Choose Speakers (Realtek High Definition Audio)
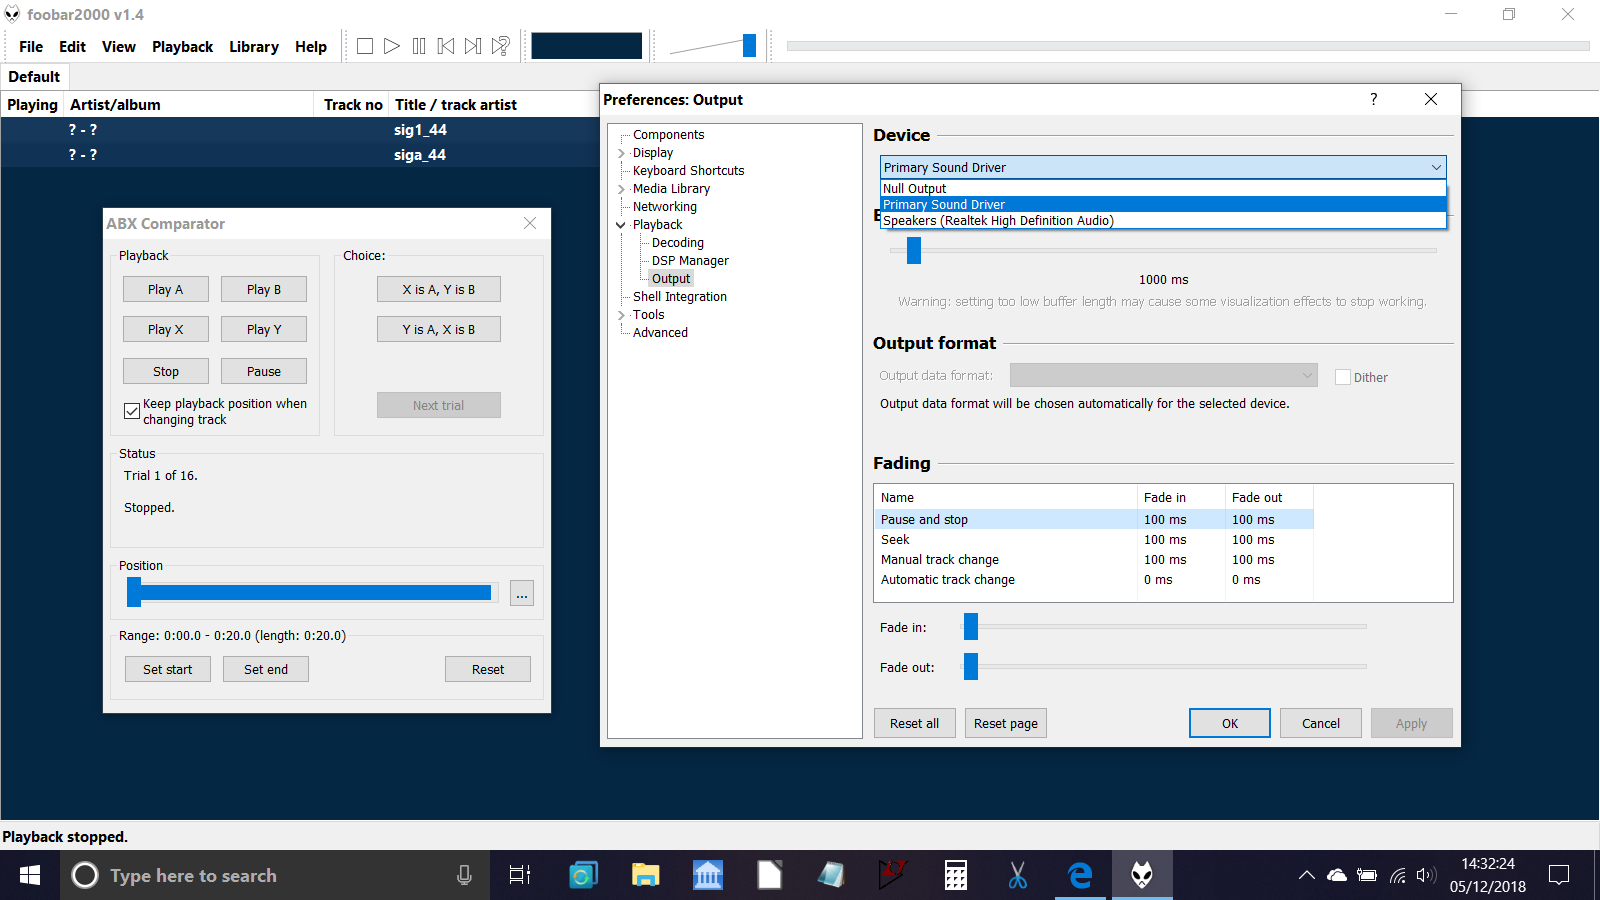1600x900 pixels. [x=1163, y=220]
